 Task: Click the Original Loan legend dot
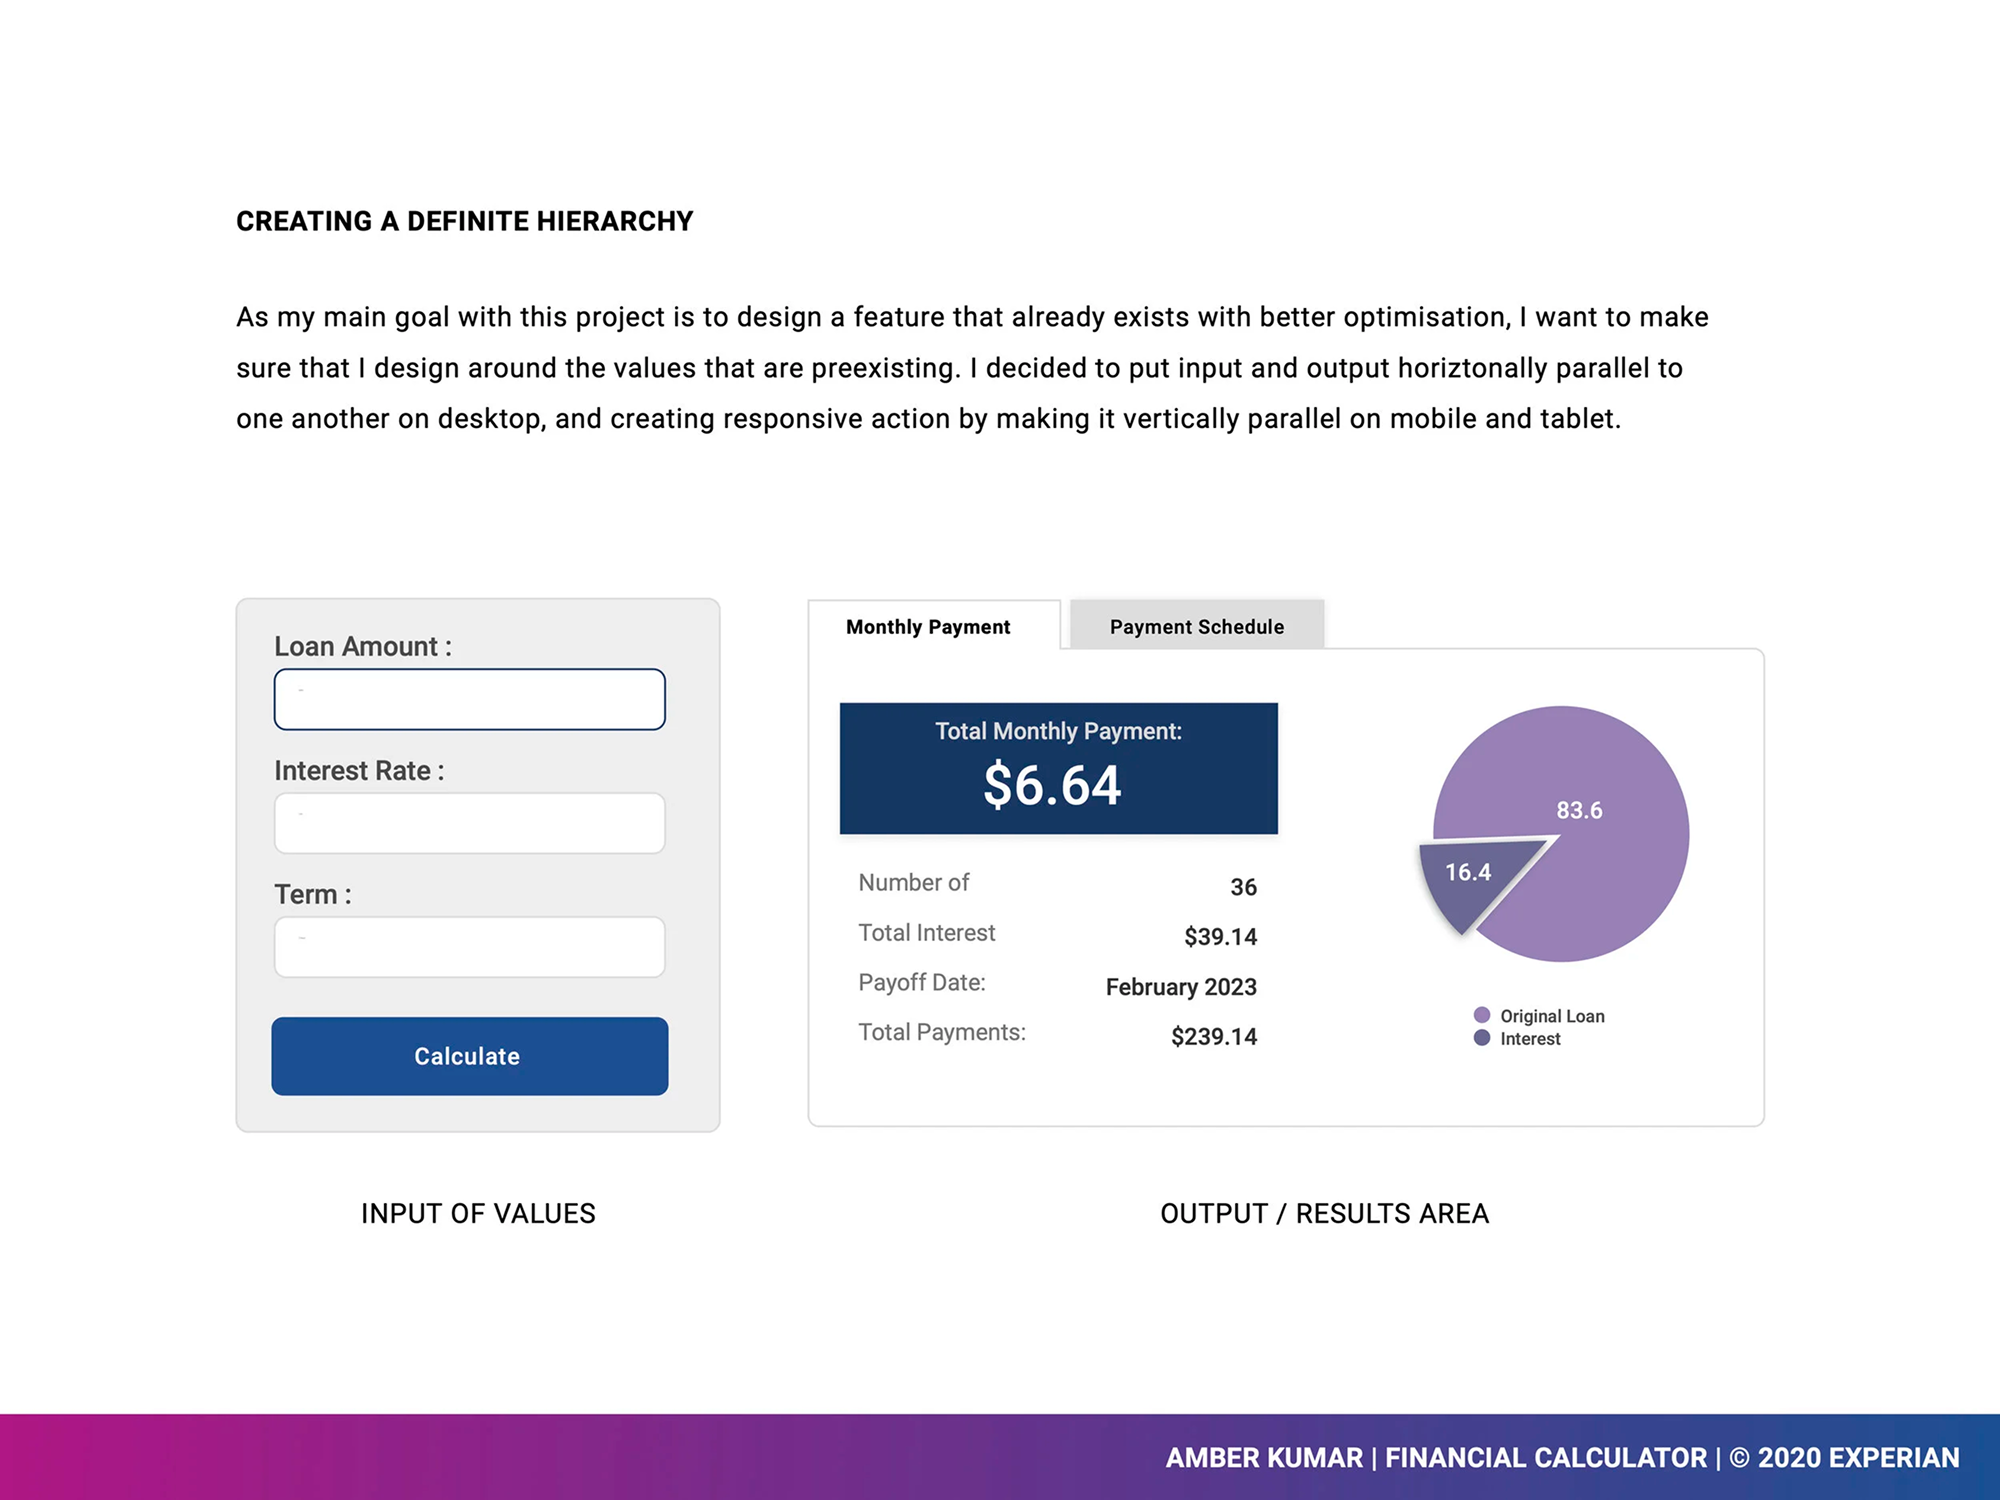click(1482, 1015)
